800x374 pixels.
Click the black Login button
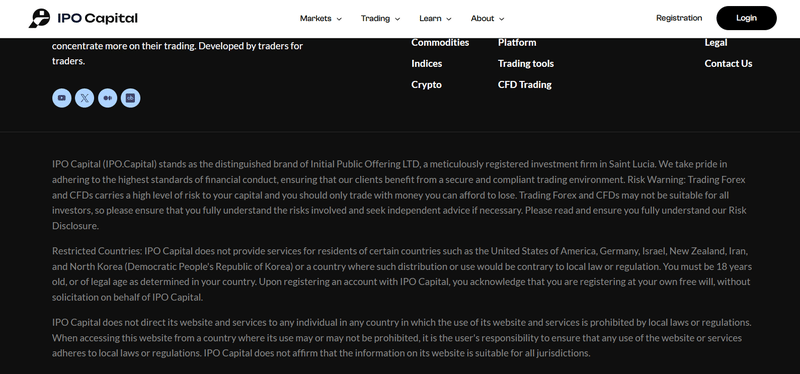(746, 18)
